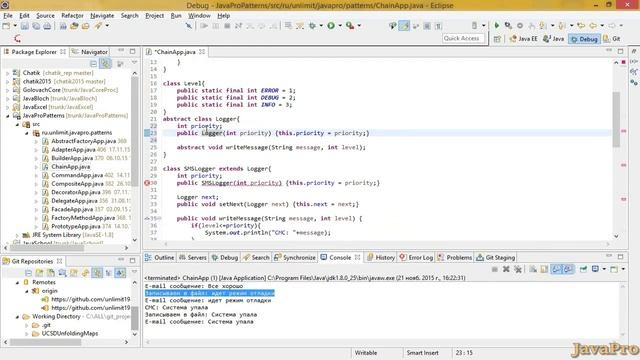Click the Debug bug icon in the toolbar

tap(313, 26)
